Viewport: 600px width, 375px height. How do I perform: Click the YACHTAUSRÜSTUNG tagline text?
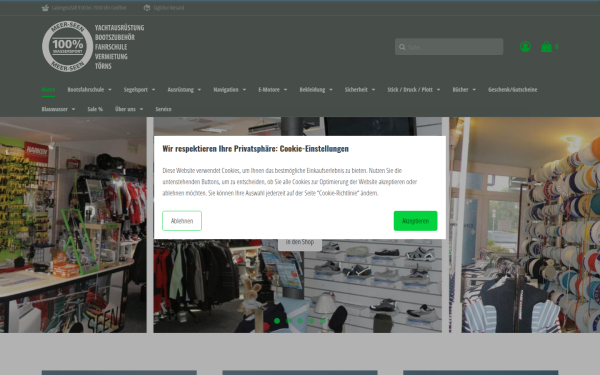[119, 28]
